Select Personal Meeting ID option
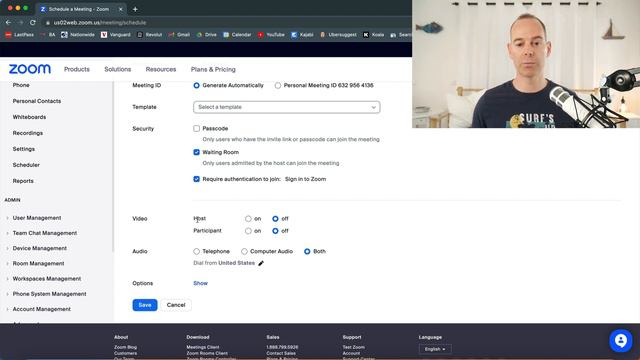Viewport: 640px width, 360px height. pyautogui.click(x=278, y=85)
